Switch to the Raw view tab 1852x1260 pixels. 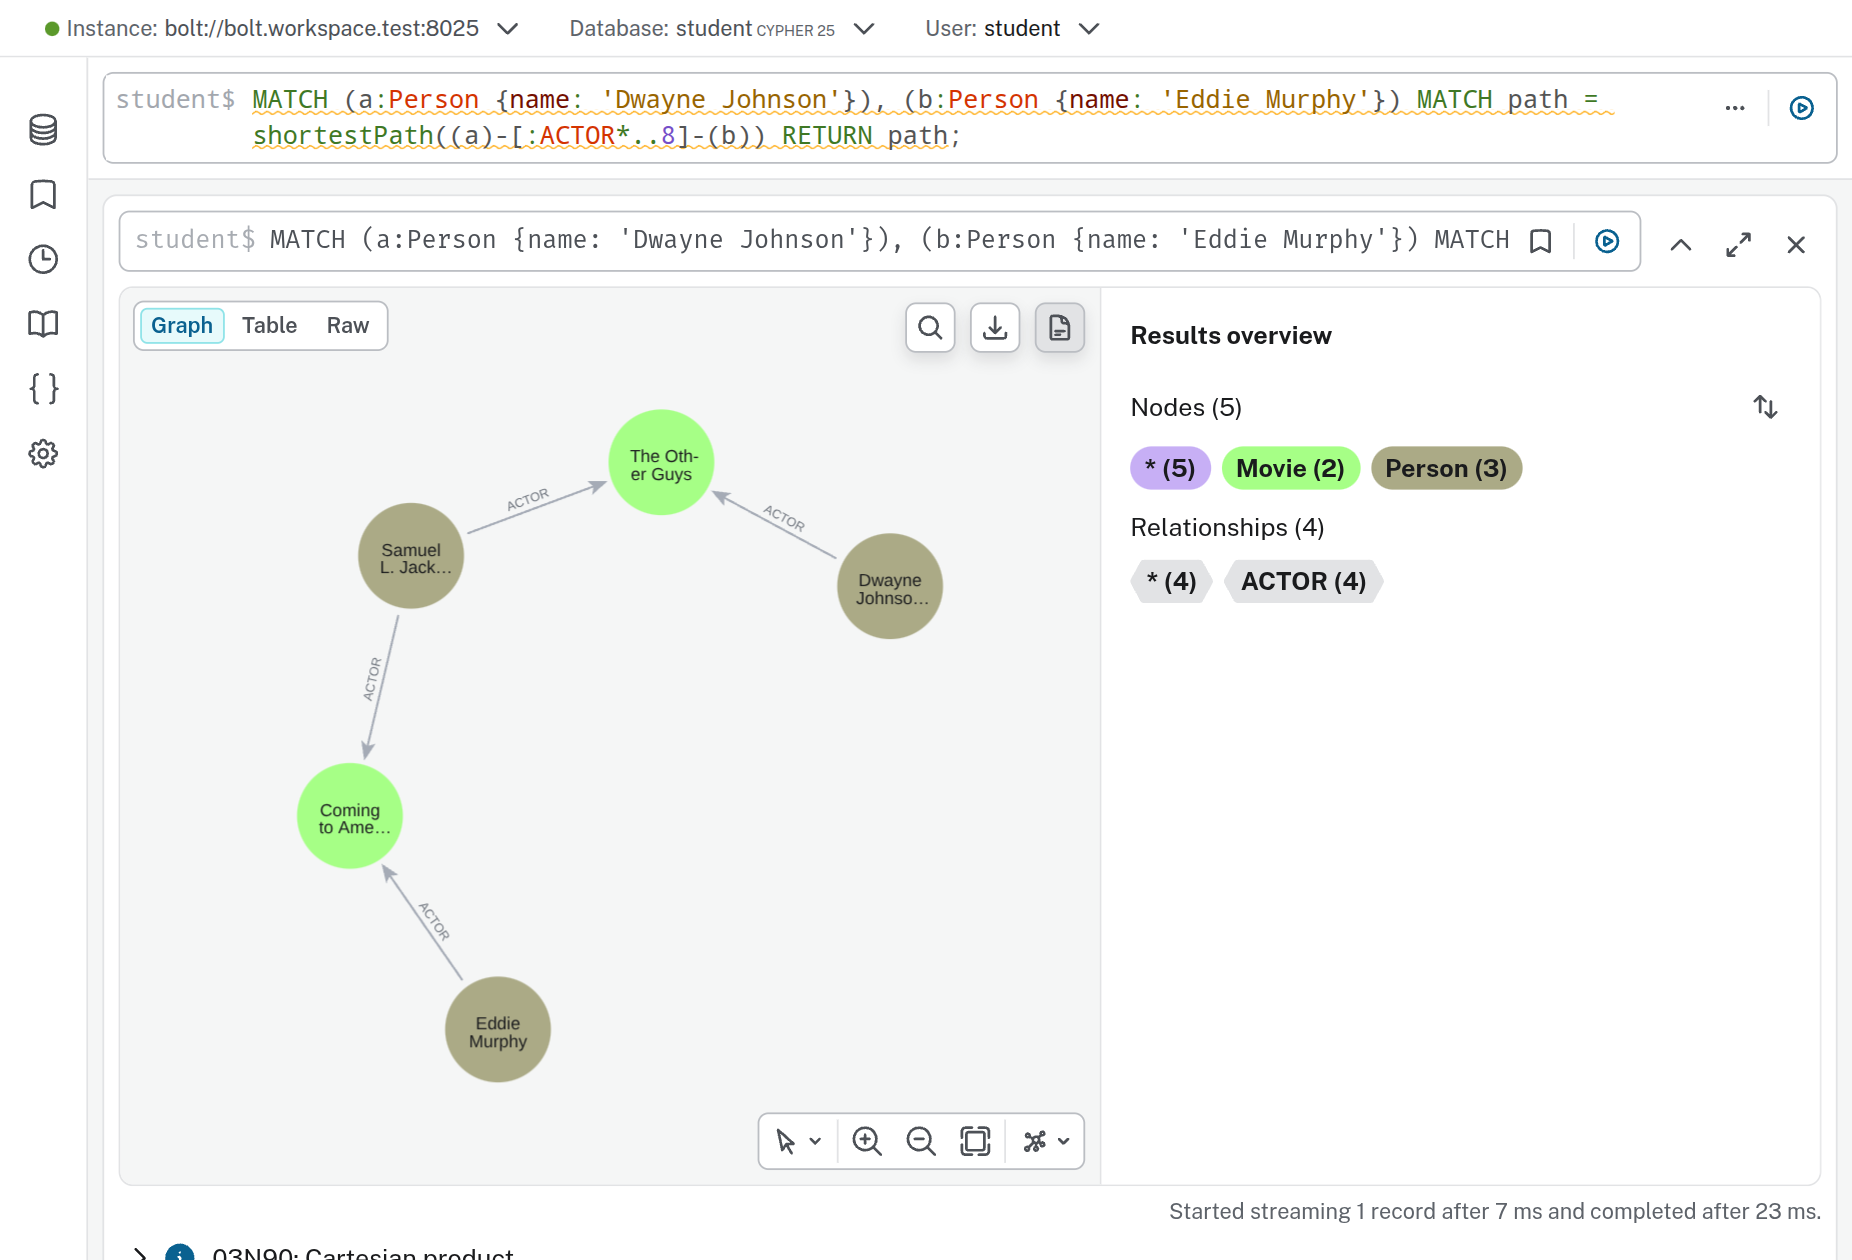pyautogui.click(x=348, y=326)
